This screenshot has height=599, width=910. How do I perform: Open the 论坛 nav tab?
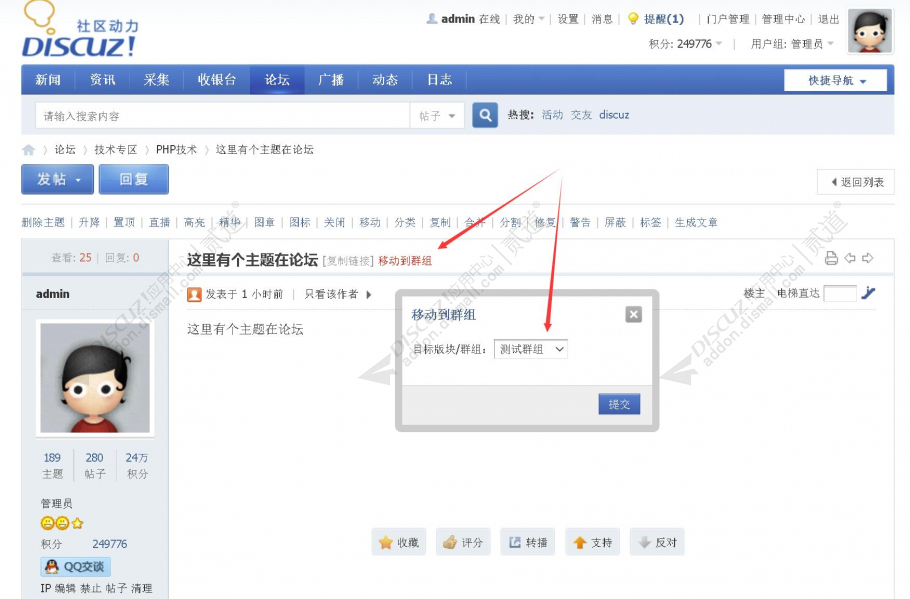tap(277, 80)
